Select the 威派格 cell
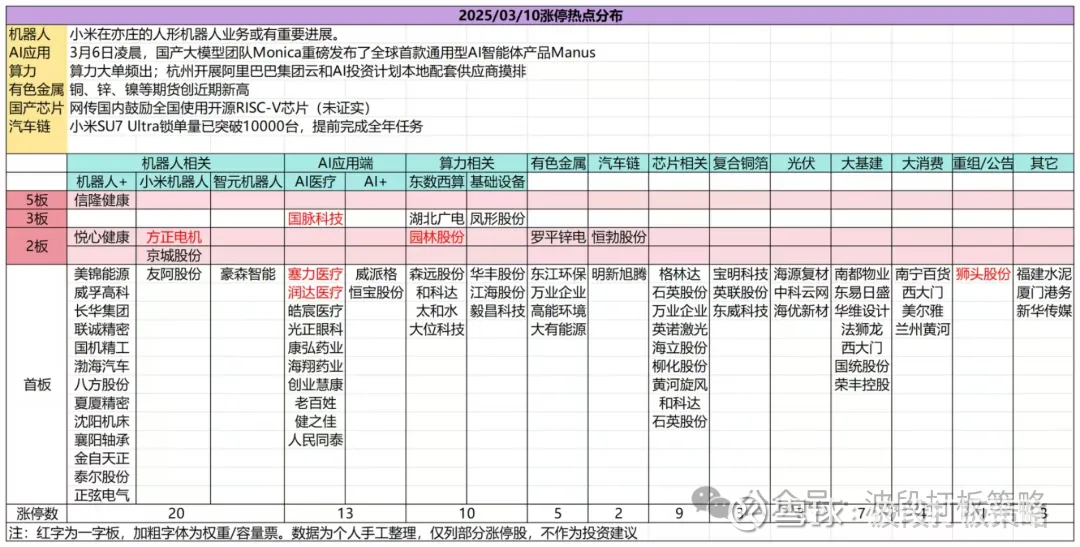Image resolution: width=1080 pixels, height=547 pixels. click(375, 274)
